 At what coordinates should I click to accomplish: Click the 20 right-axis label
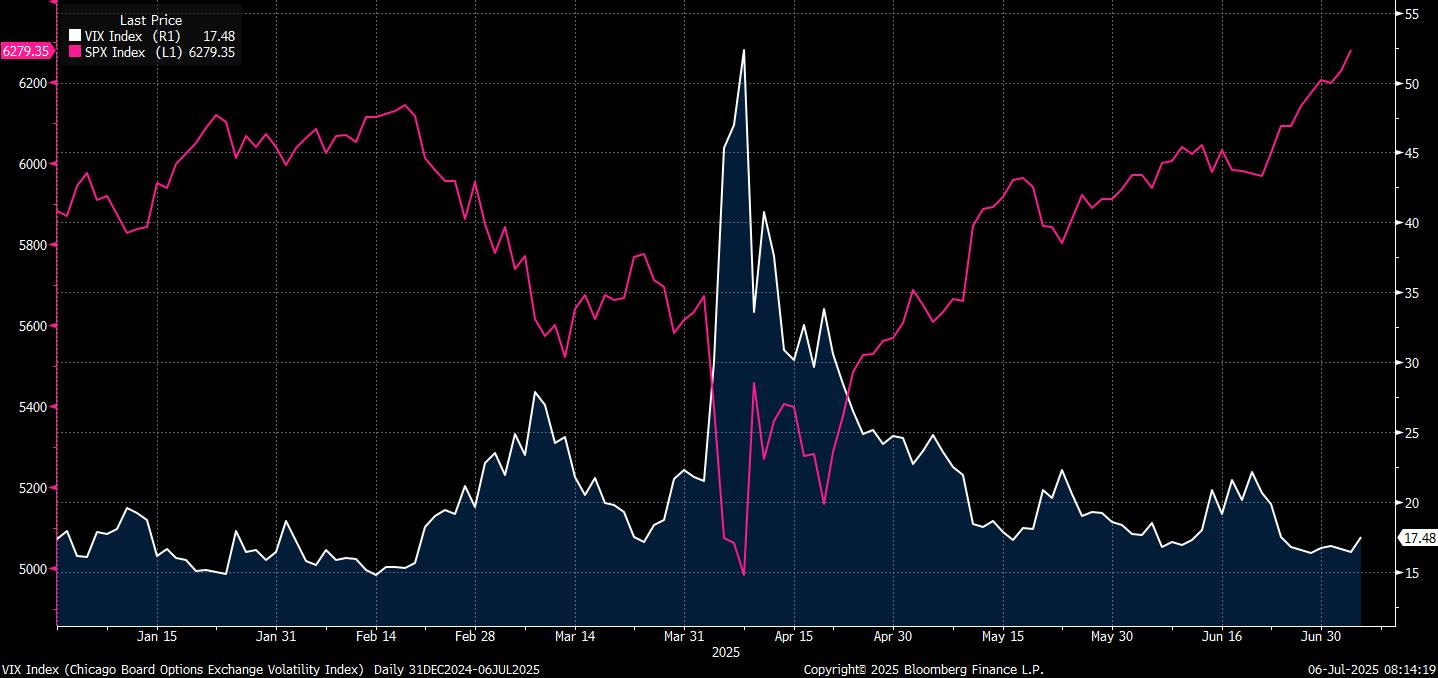[1413, 503]
